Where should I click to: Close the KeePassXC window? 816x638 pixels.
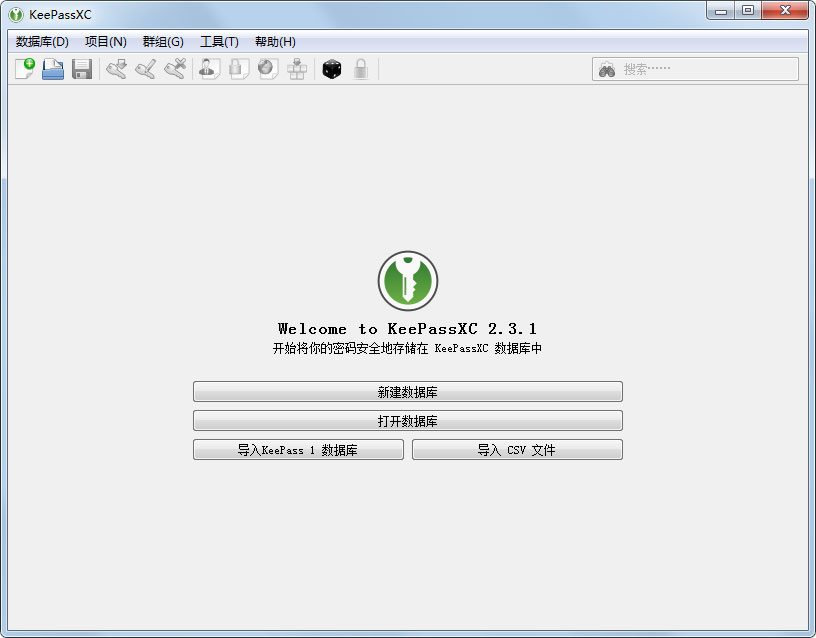(x=785, y=10)
